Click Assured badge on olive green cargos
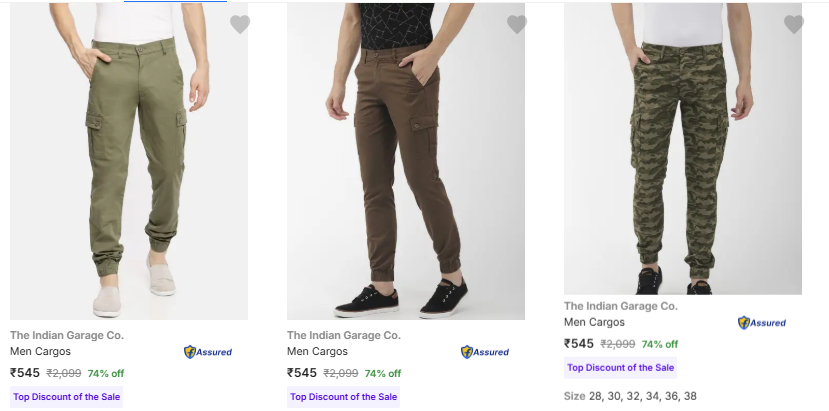829x411 pixels. pos(208,352)
